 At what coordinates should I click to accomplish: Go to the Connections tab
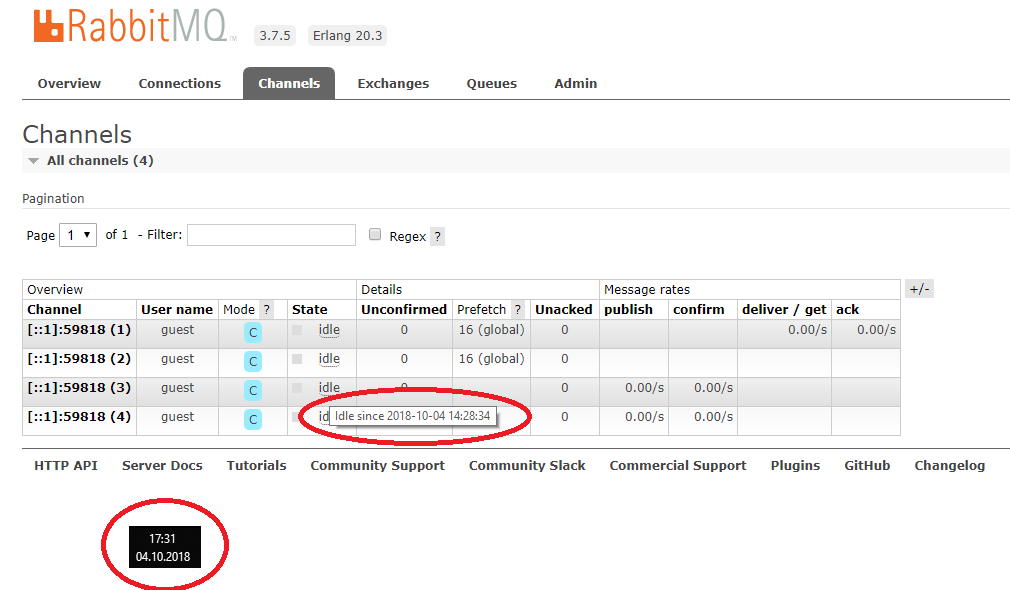[180, 84]
